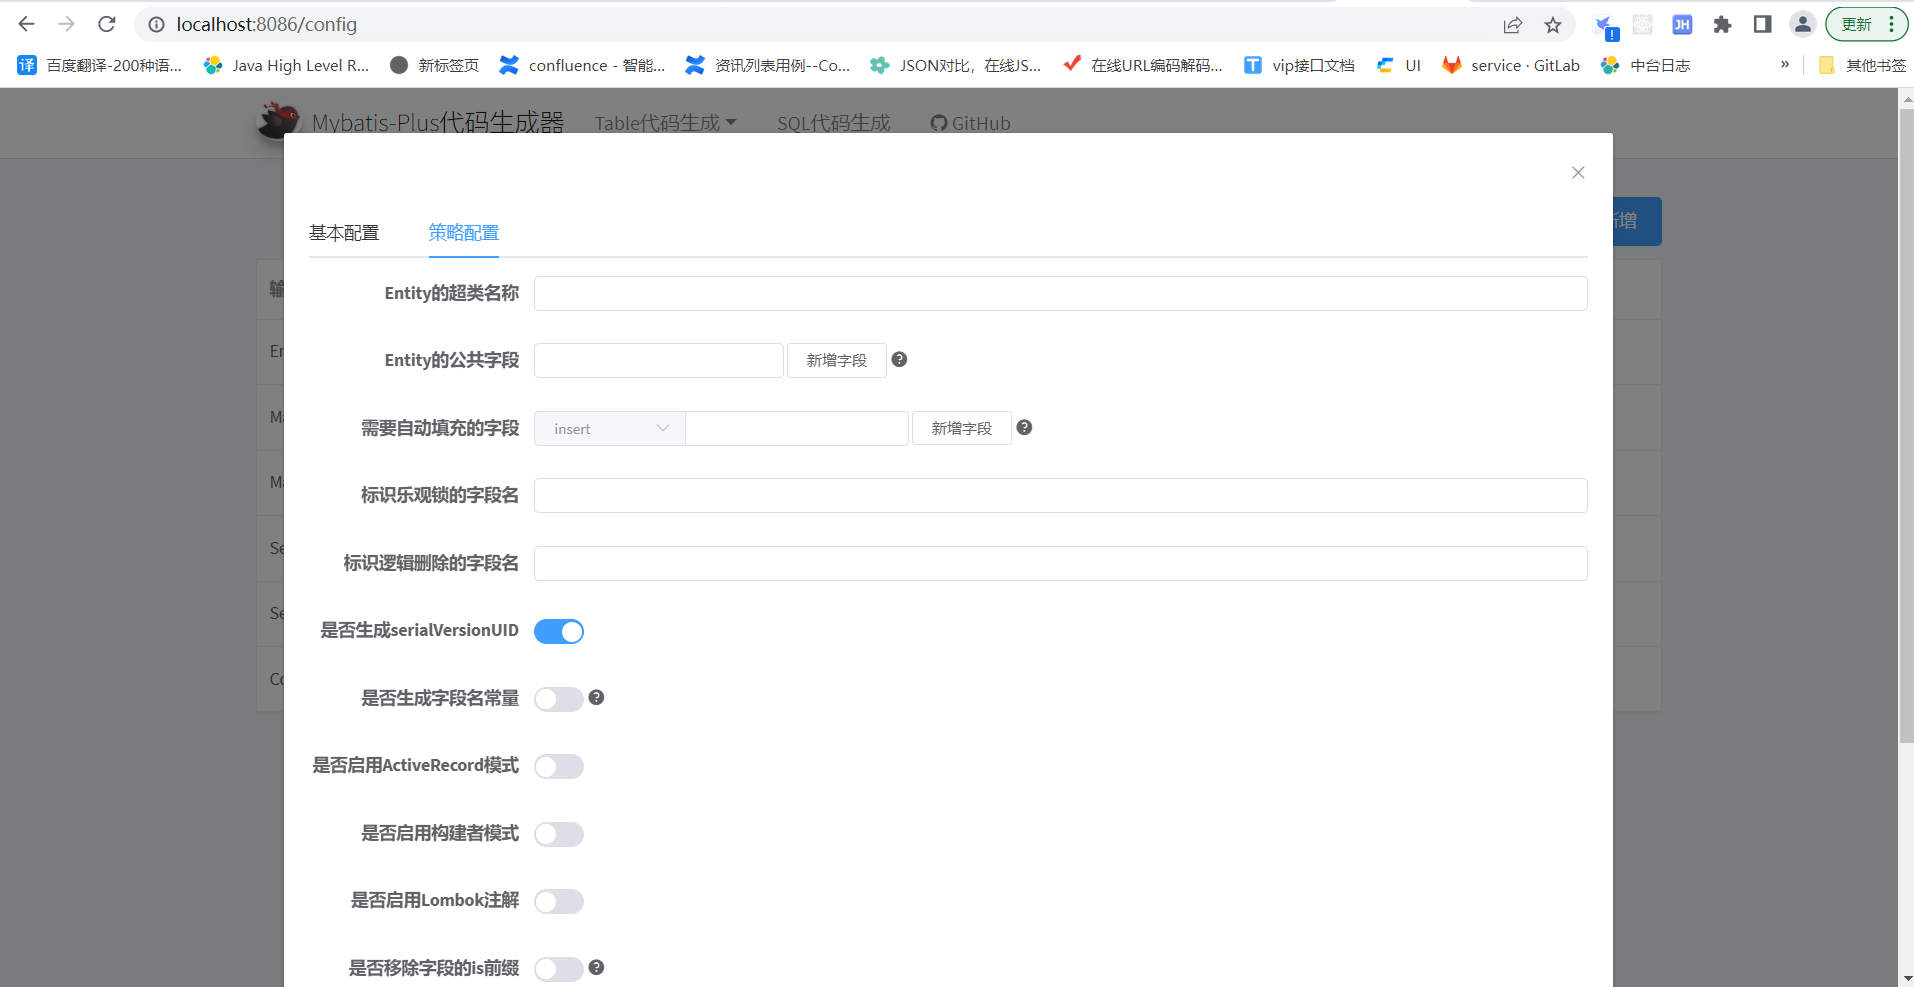The image size is (1914, 987).
Task: Click the forward navigation arrow
Action: pos(67,24)
